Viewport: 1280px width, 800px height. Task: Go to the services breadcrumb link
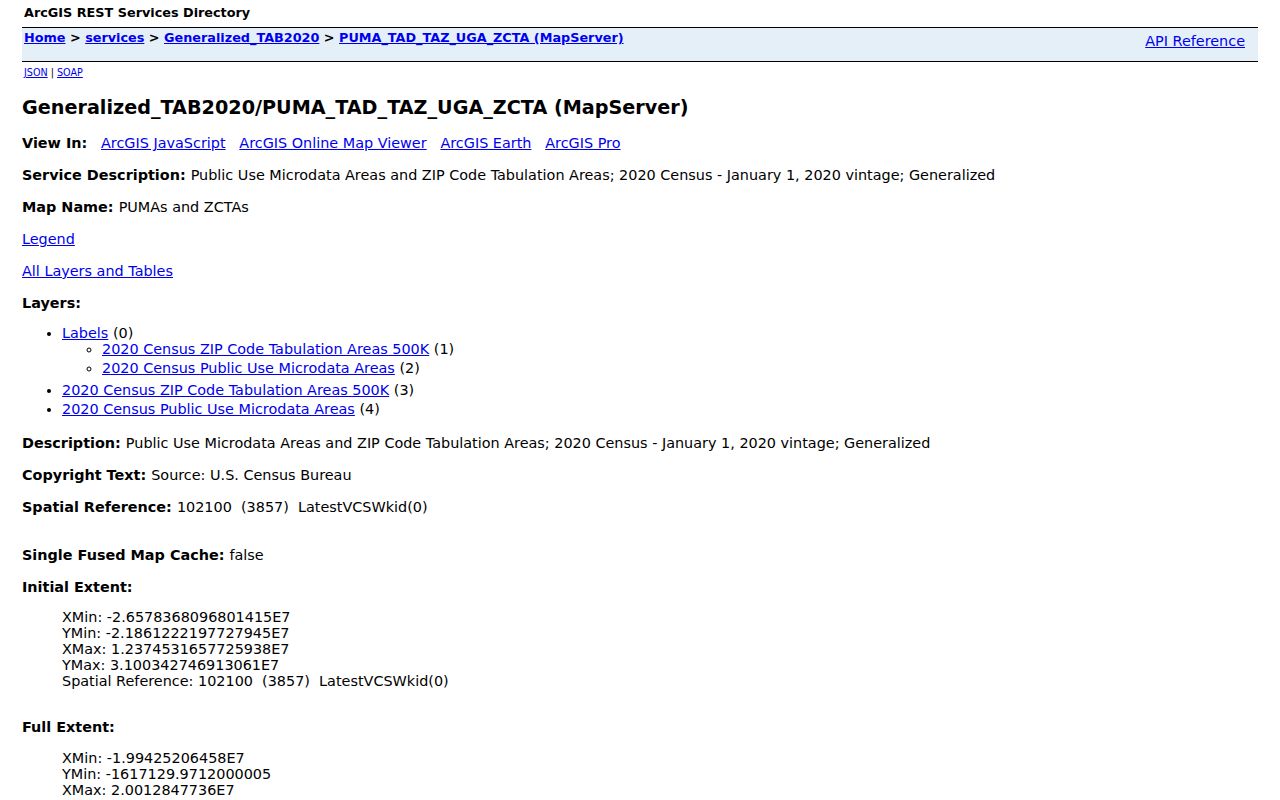115,38
